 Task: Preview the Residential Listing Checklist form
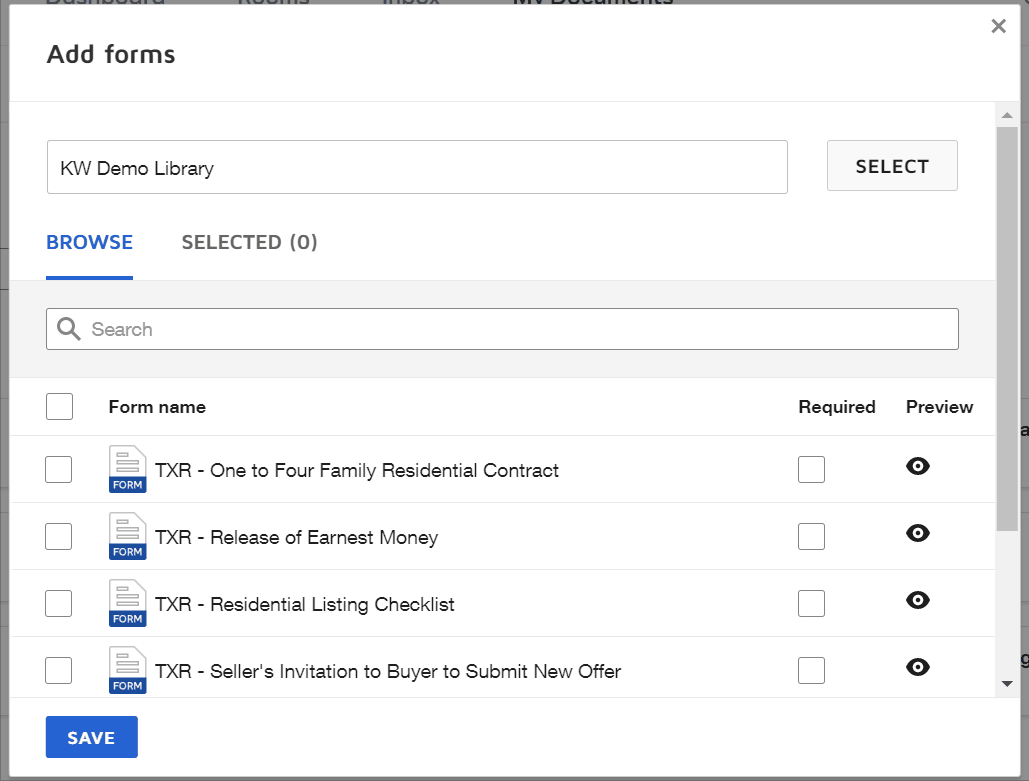(x=917, y=600)
